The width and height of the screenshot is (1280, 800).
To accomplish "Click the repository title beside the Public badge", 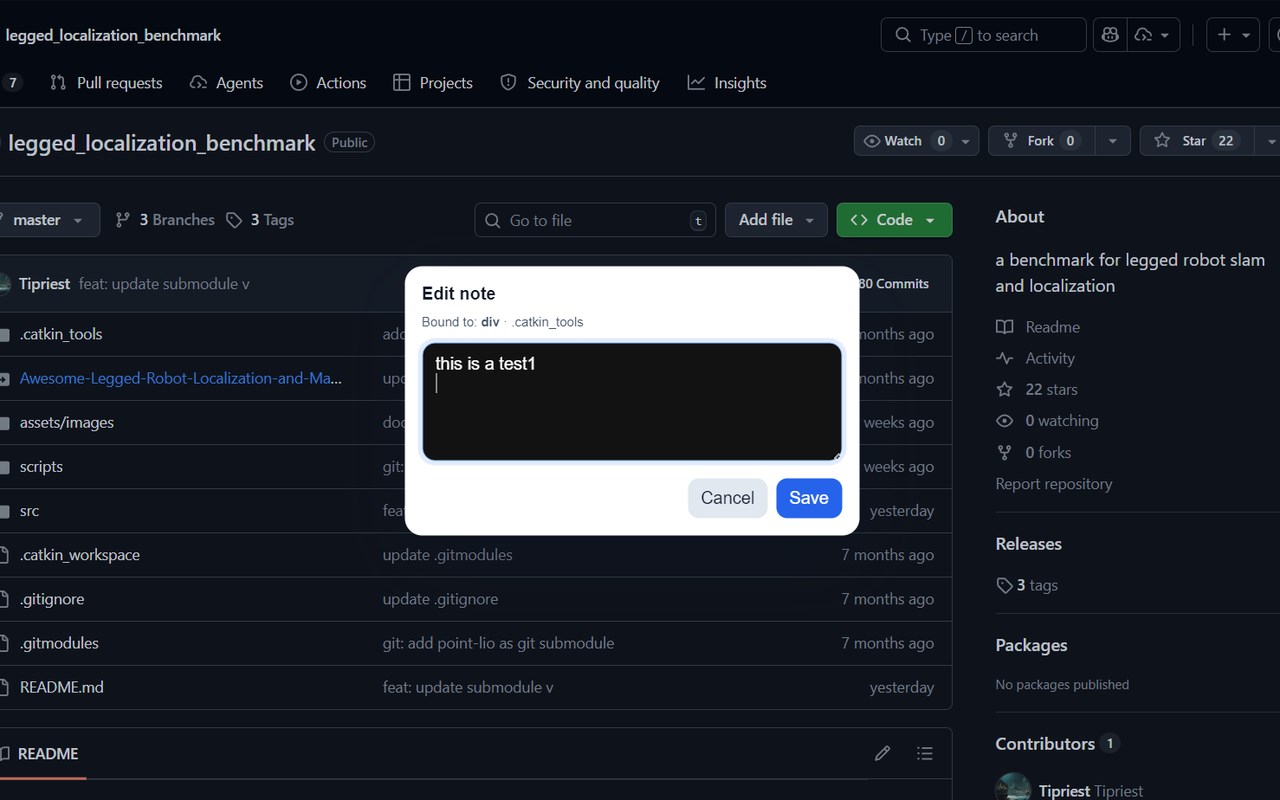I will point(162,143).
